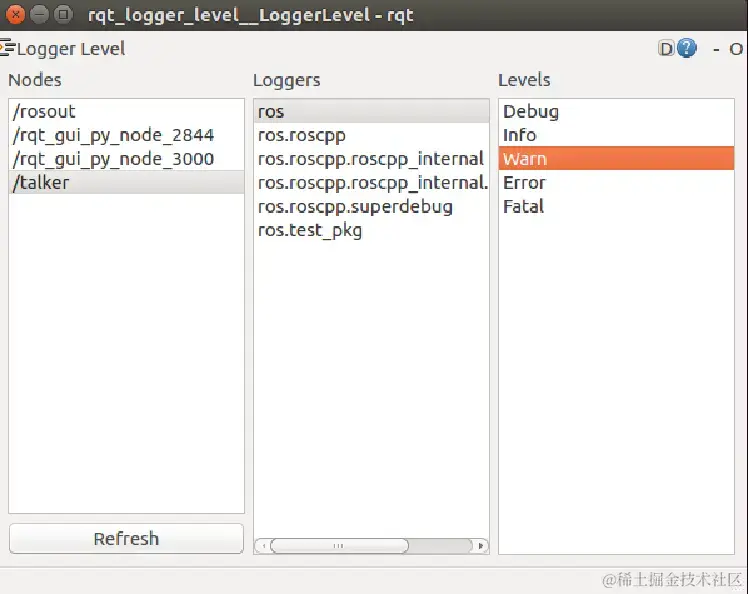
Task: Click the Loggers scrollbar left arrow
Action: coord(263,545)
